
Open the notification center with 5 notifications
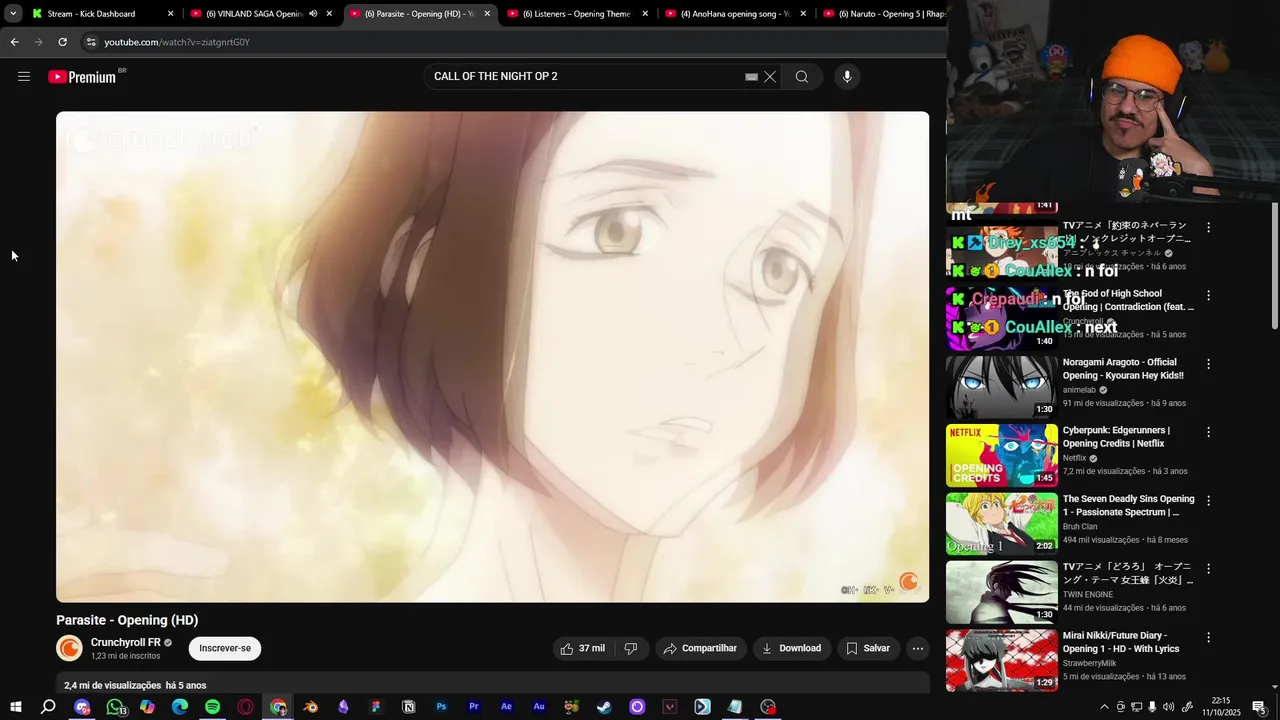point(1259,707)
